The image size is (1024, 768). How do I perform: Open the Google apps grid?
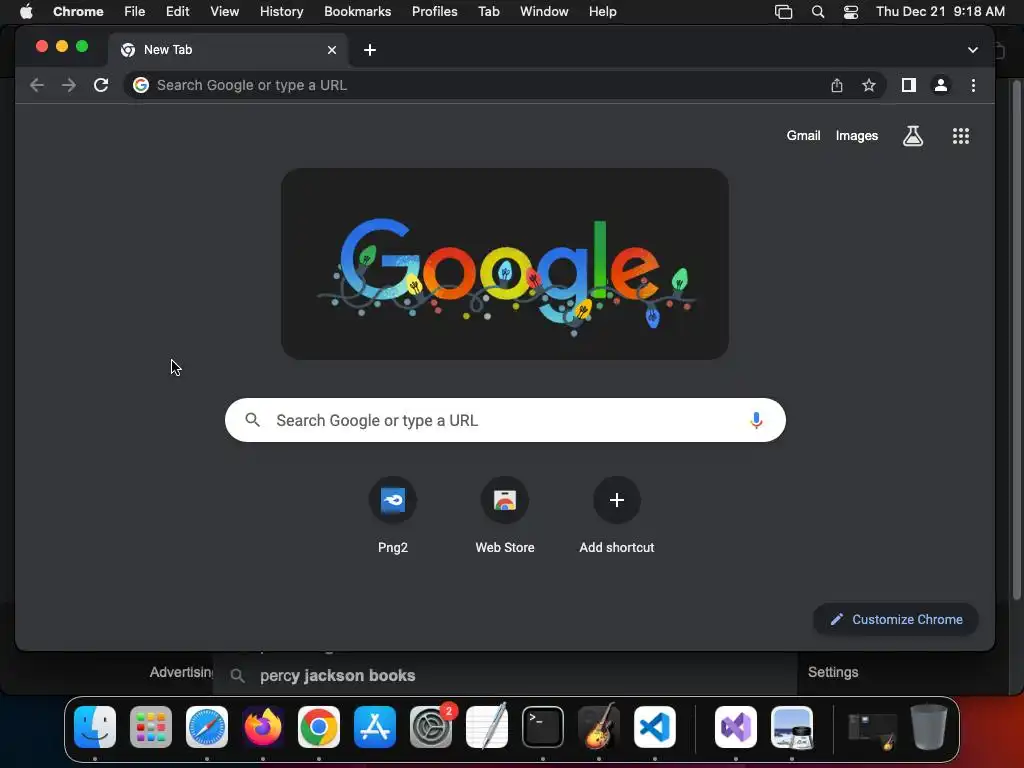pos(961,136)
